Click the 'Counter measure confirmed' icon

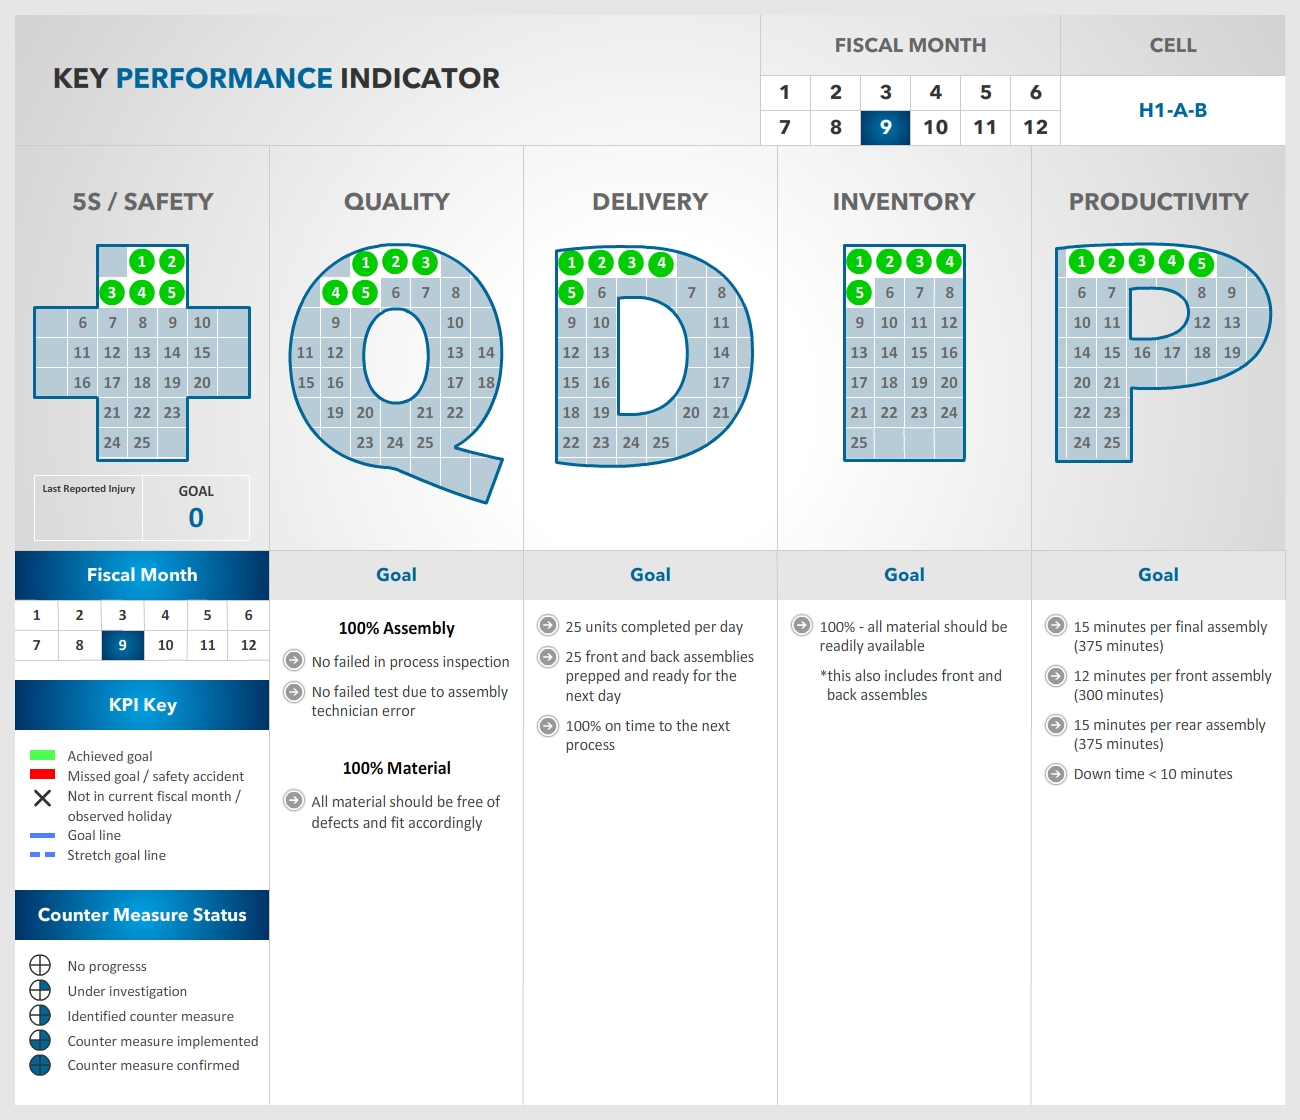click(x=40, y=1065)
